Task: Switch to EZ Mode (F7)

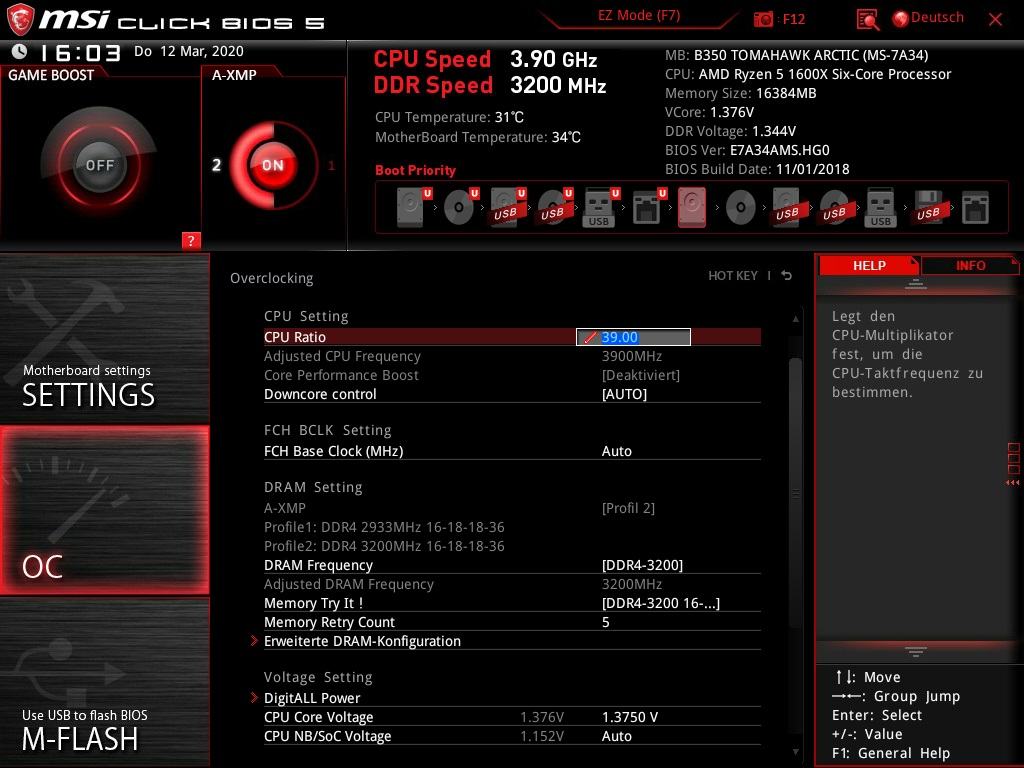Action: [x=639, y=15]
